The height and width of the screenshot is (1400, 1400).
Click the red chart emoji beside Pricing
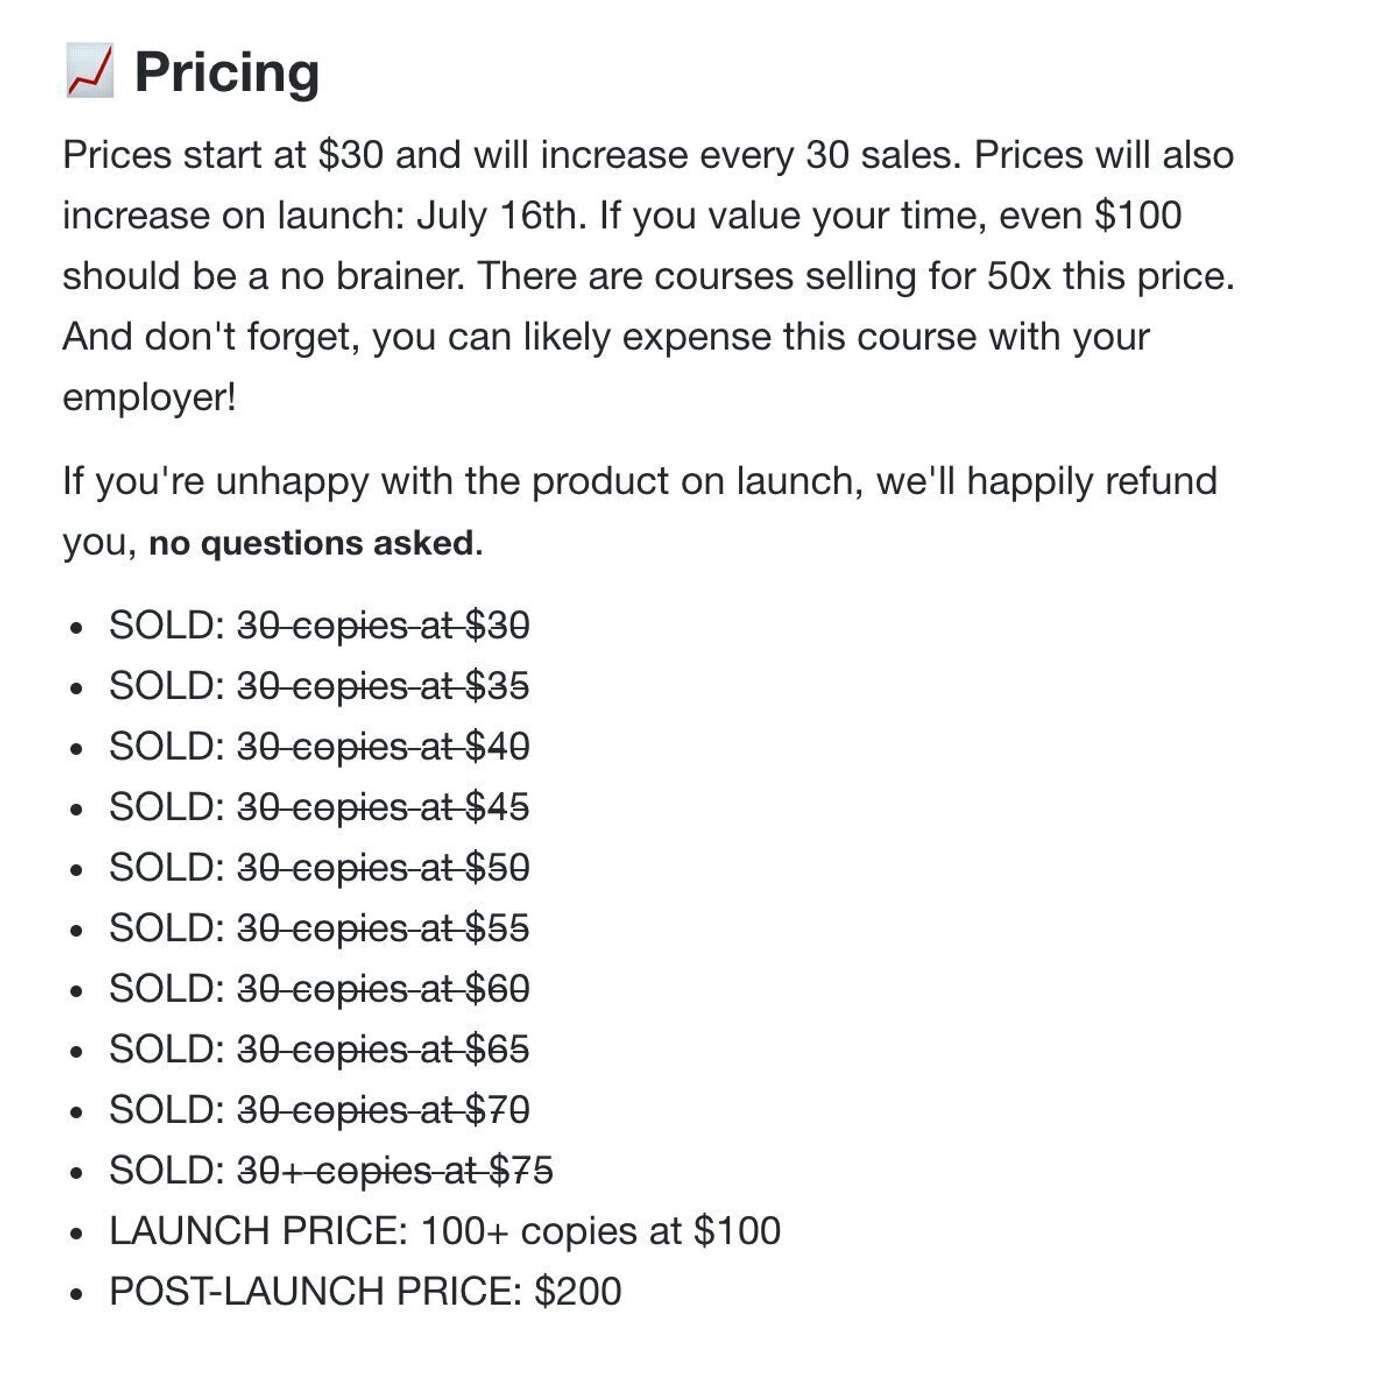point(90,71)
